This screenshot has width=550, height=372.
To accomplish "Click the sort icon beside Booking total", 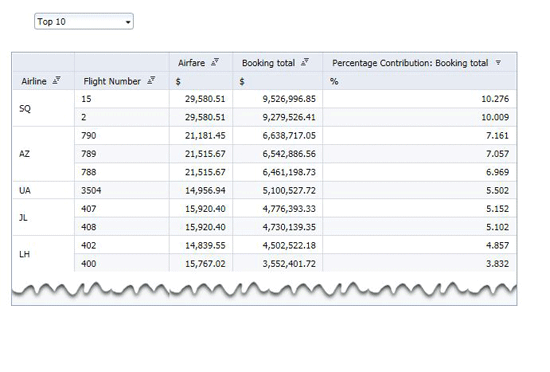I will [305, 63].
